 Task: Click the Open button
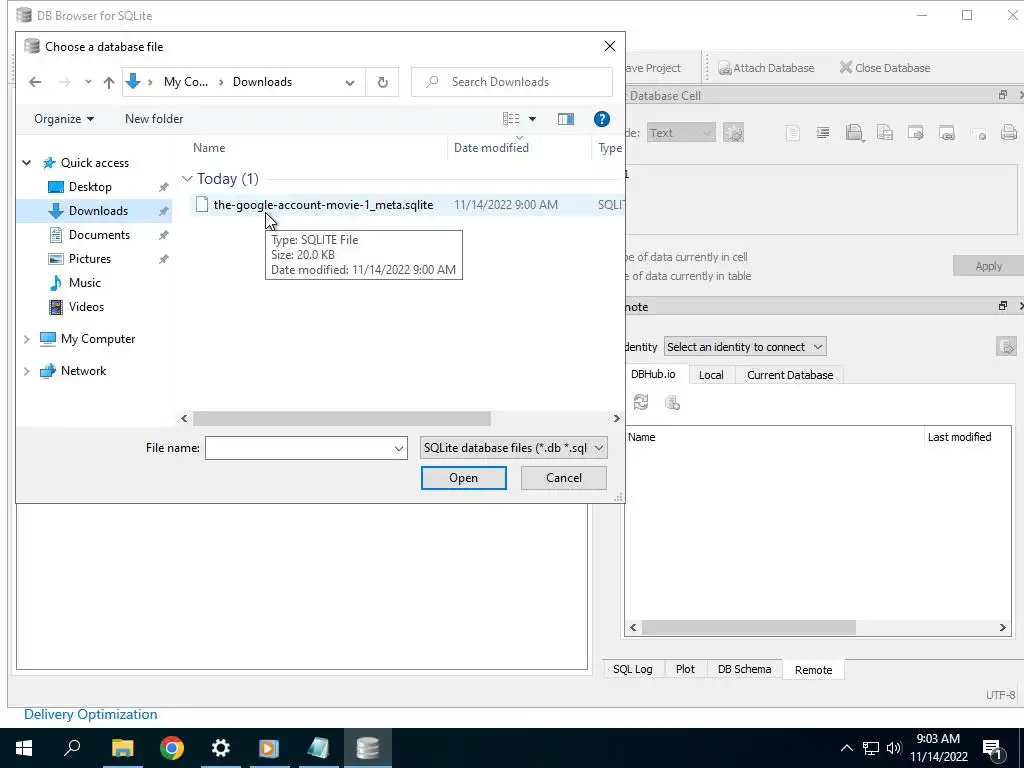click(464, 478)
